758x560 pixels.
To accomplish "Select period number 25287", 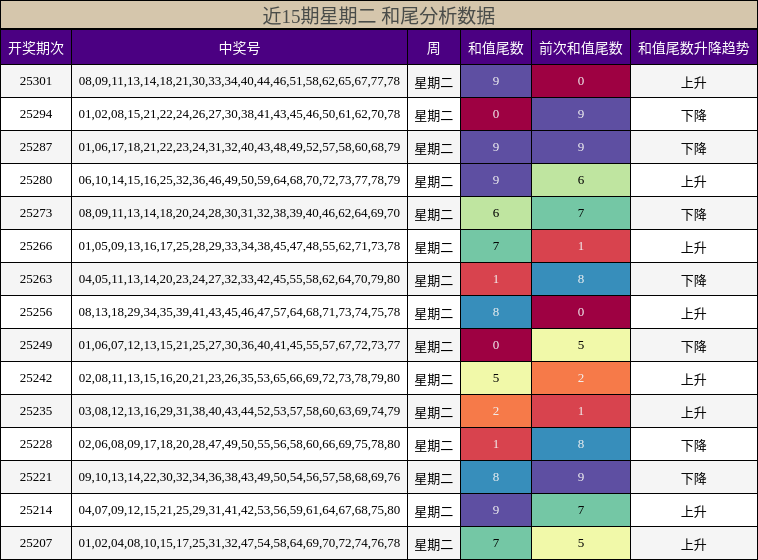I will point(36,147).
